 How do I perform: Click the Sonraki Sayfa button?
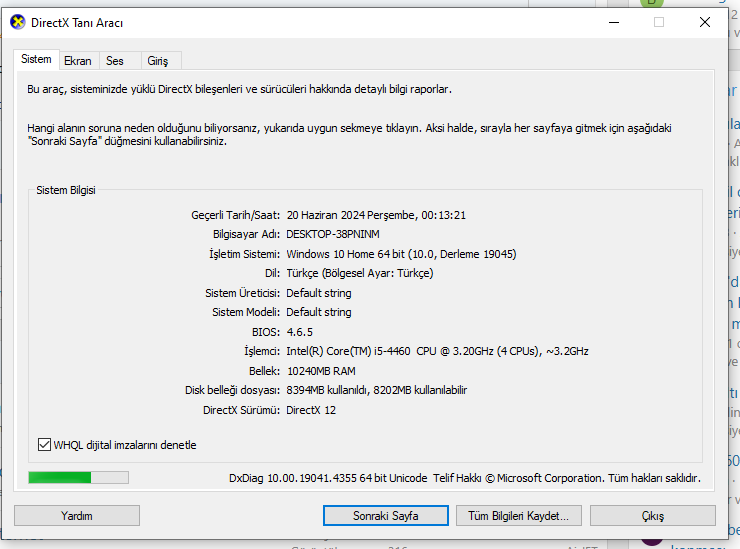coord(386,515)
